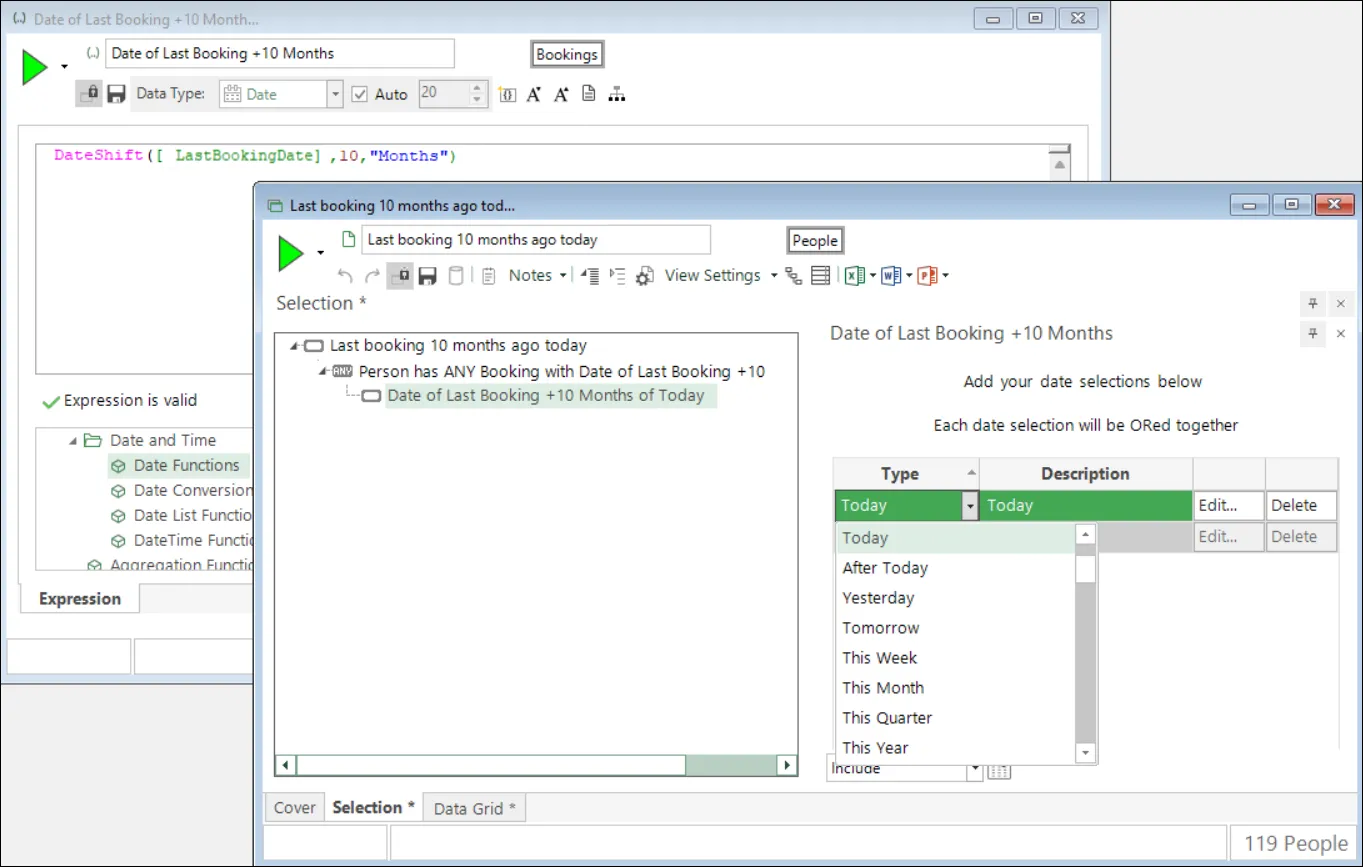Click the Bookings table label
Screen dimensions: 1363x867
(567, 55)
